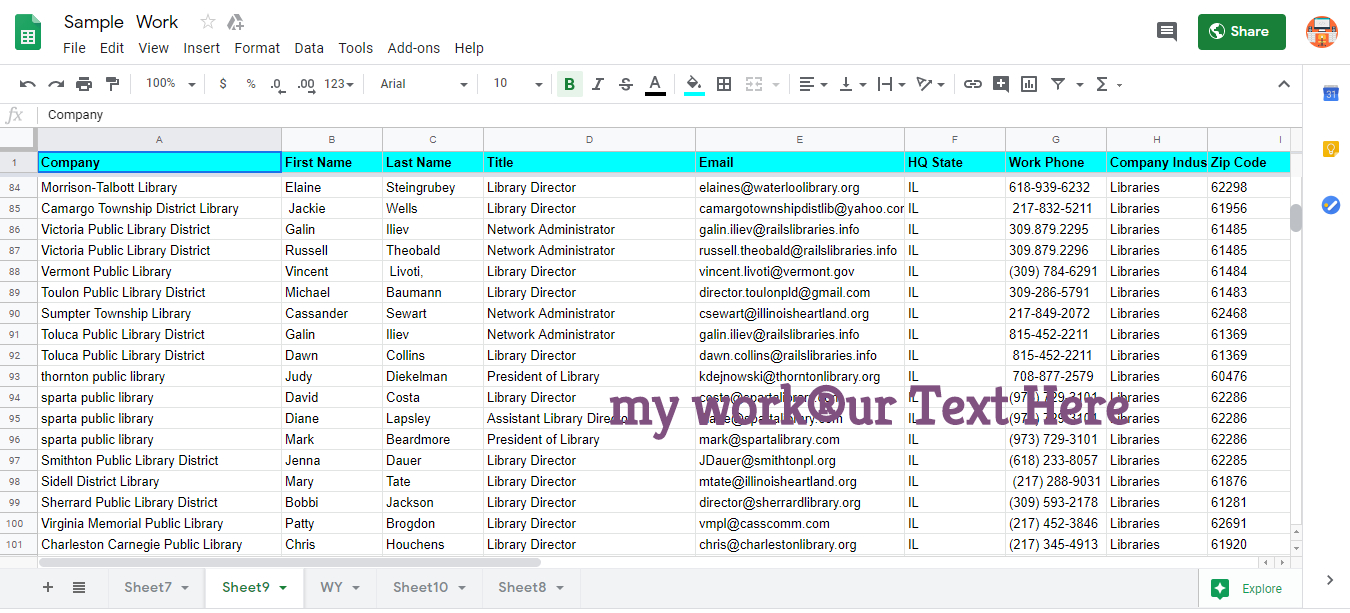The width and height of the screenshot is (1350, 613).
Task: Open the comment history
Action: coord(1166,31)
